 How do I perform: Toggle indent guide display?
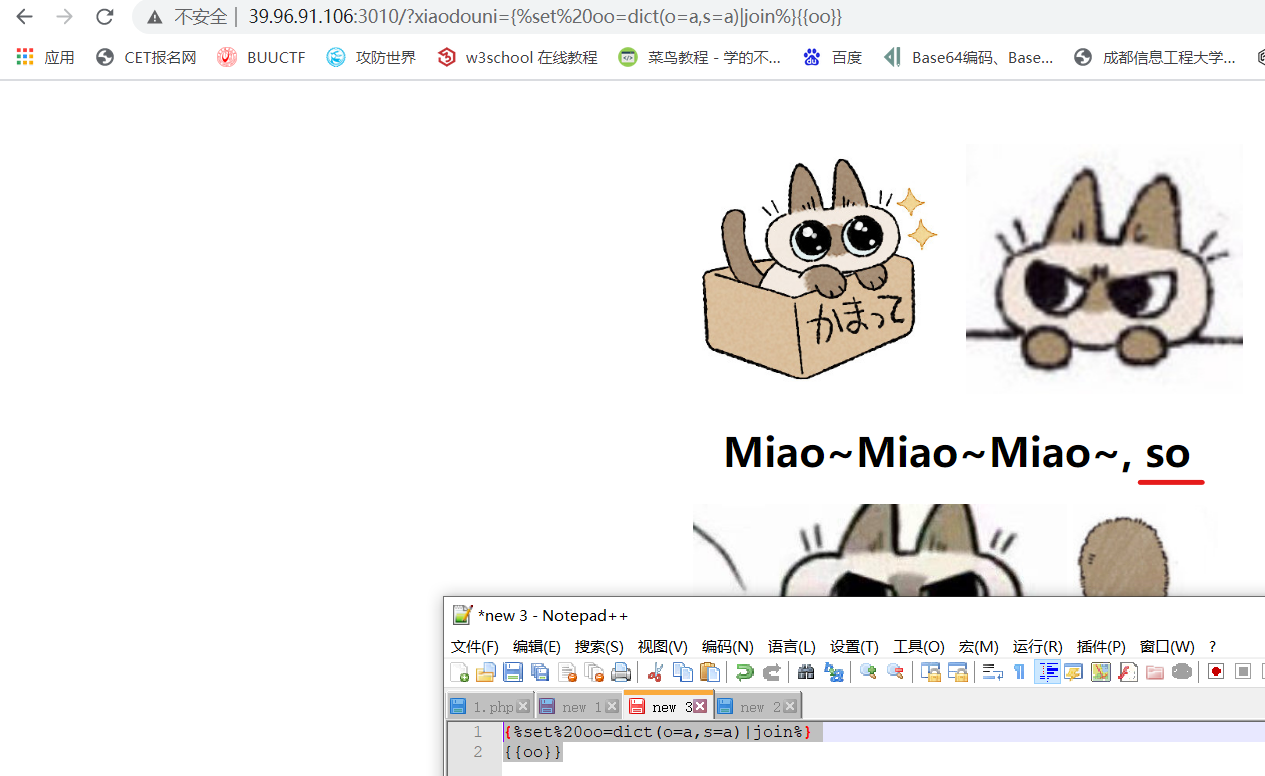[1047, 672]
